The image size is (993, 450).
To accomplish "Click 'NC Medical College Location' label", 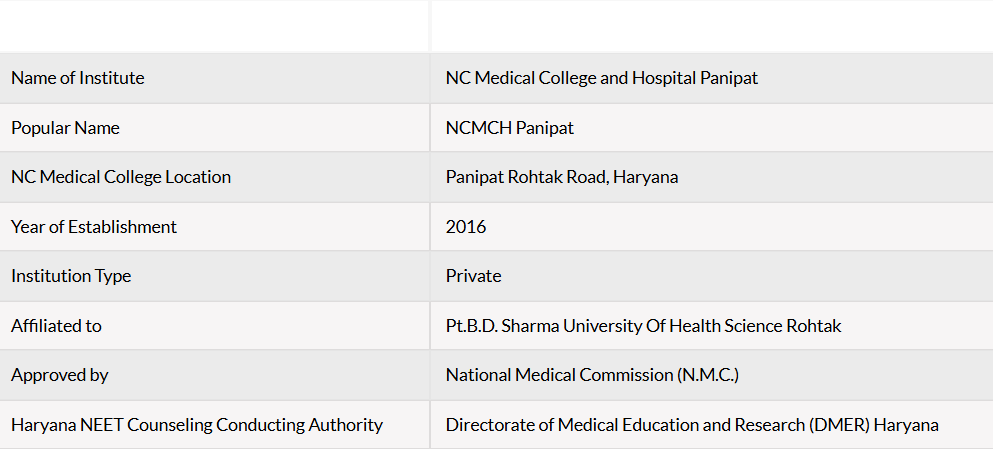I will [121, 177].
